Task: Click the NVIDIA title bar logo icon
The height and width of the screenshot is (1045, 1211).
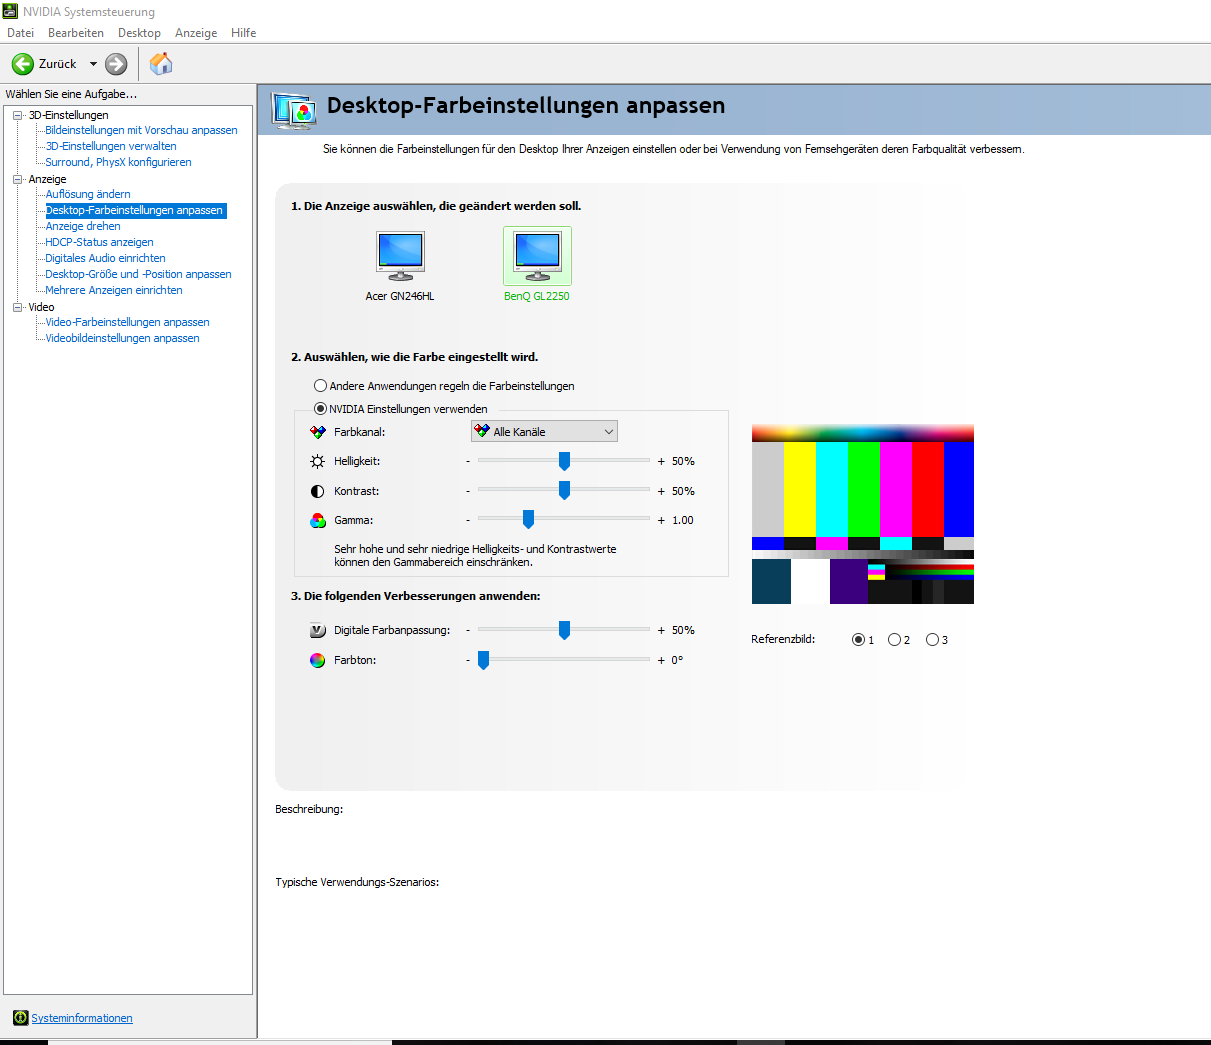Action: pos(10,12)
